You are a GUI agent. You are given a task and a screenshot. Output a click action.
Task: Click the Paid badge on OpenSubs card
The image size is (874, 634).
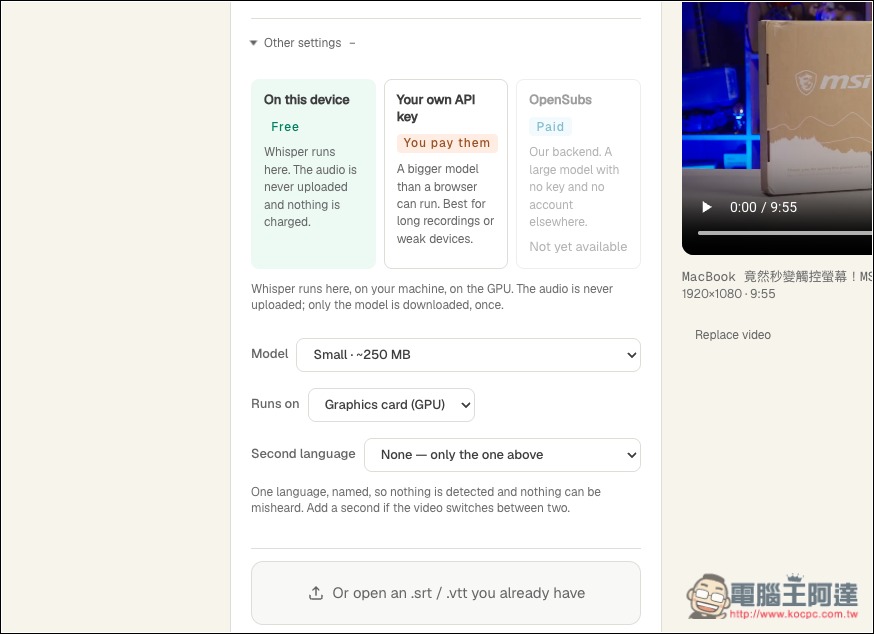[x=550, y=127]
